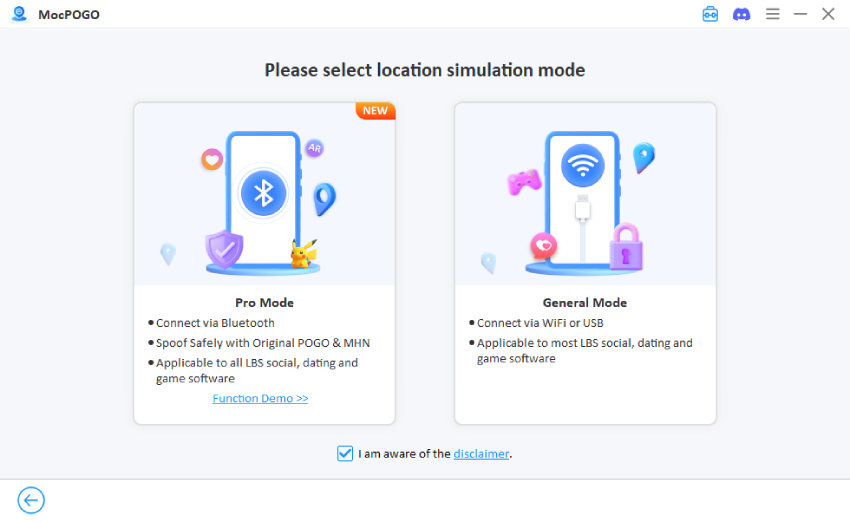Minimize the MocPOGO window
850x522 pixels.
800,14
